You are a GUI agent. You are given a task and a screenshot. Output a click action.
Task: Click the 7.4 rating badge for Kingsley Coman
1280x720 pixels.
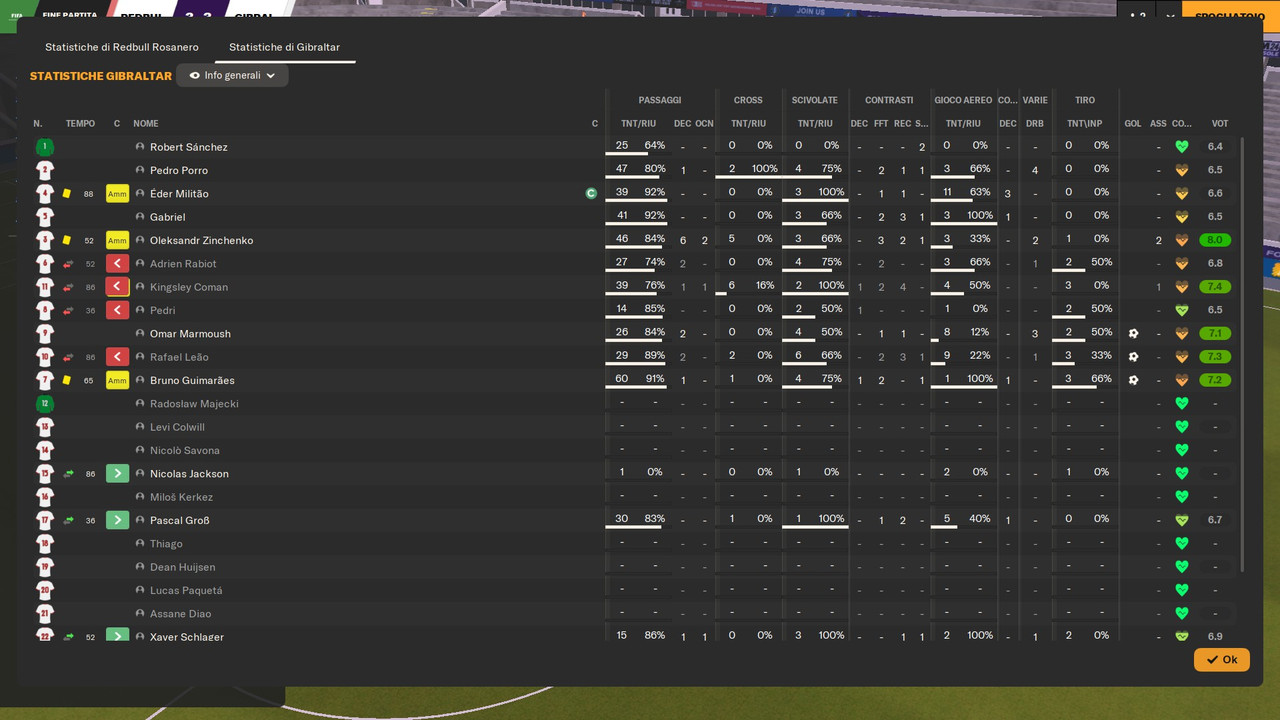[1215, 287]
